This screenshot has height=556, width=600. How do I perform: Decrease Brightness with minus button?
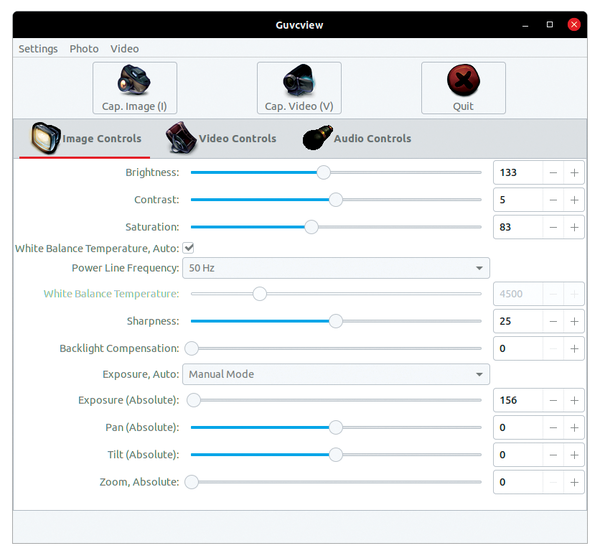(x=553, y=173)
